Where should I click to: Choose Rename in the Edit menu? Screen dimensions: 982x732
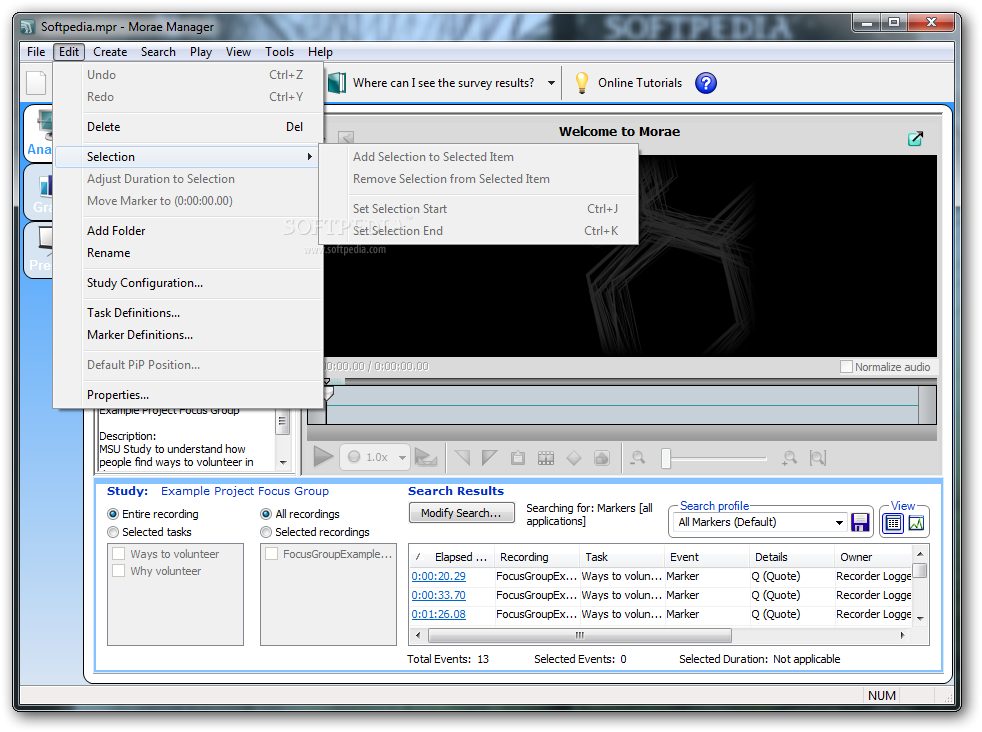click(x=188, y=253)
